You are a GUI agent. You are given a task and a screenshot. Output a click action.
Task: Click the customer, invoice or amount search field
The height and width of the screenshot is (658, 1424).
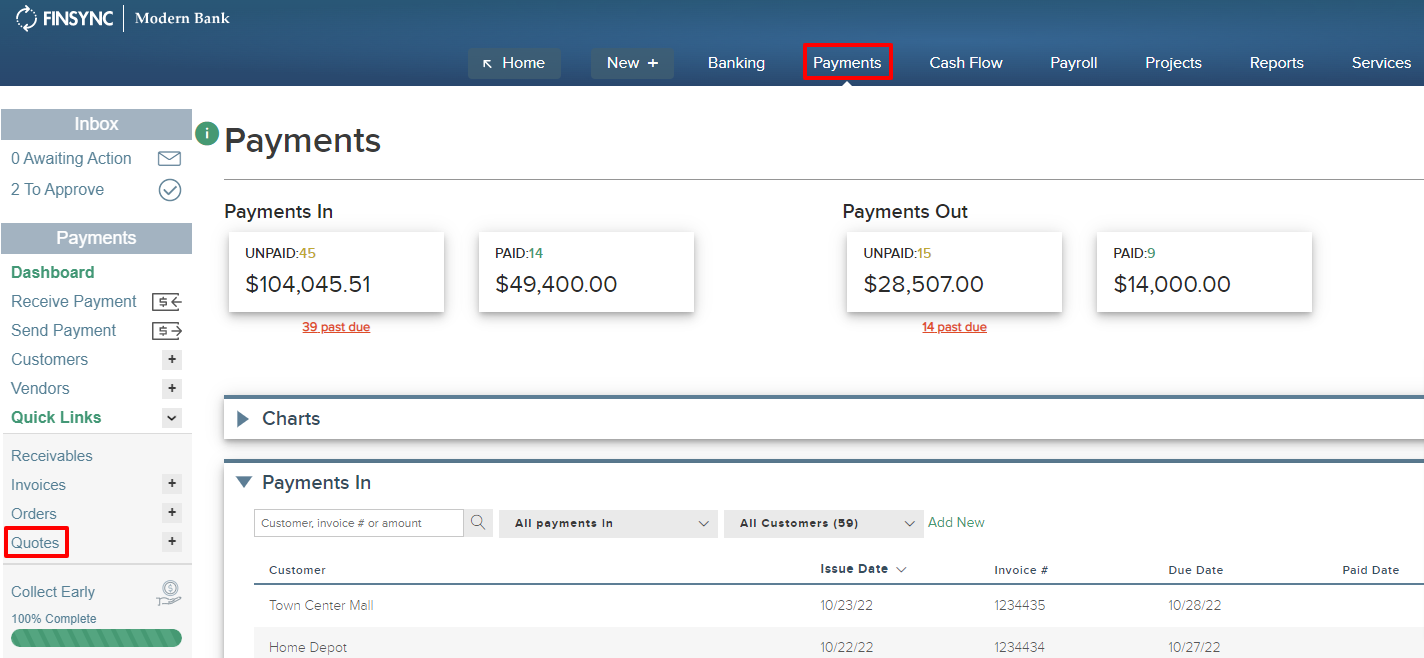click(x=359, y=523)
